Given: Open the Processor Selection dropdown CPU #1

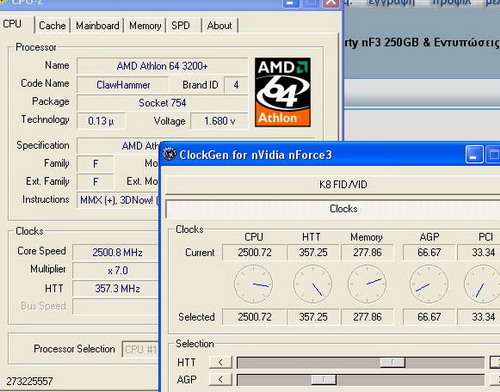Looking at the screenshot, I should 140,349.
